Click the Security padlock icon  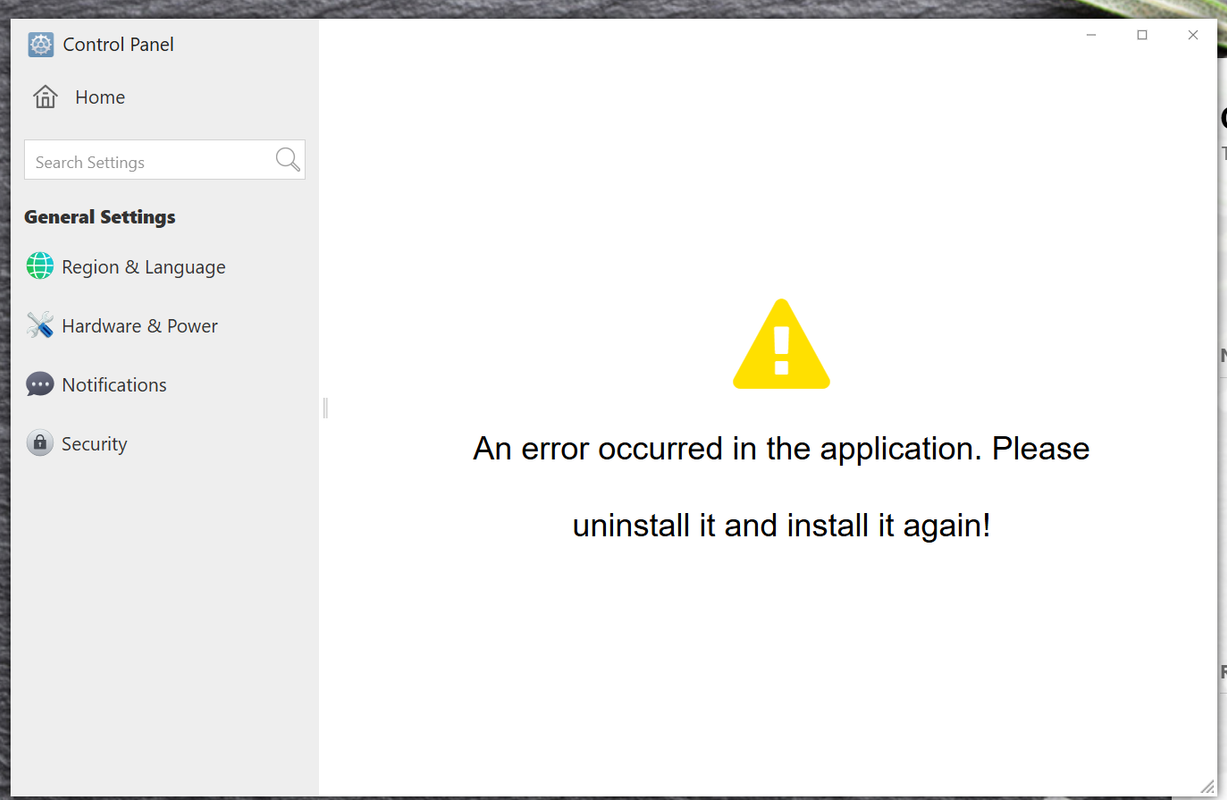(x=40, y=443)
